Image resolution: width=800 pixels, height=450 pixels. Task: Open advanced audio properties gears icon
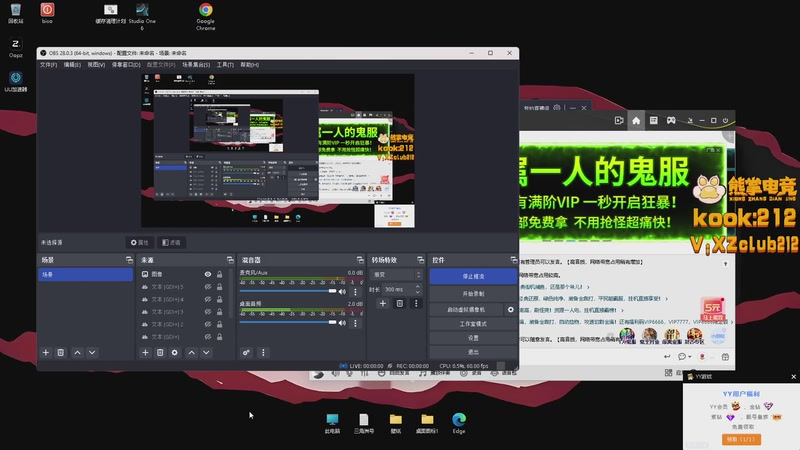[246, 353]
